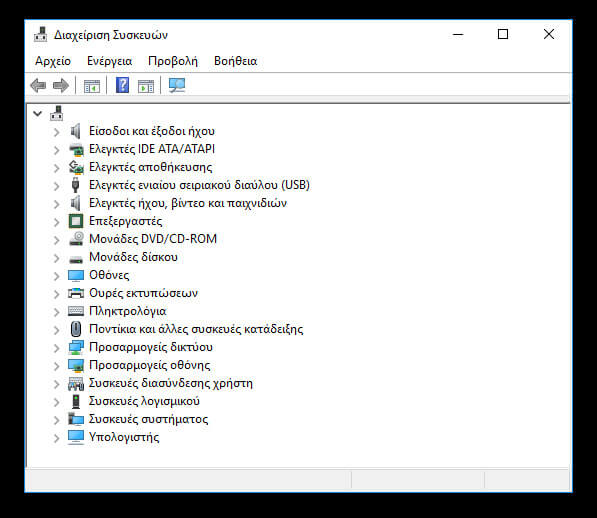Viewport: 597px width, 518px height.
Task: Open the Προβολή menu
Action: (x=173, y=61)
